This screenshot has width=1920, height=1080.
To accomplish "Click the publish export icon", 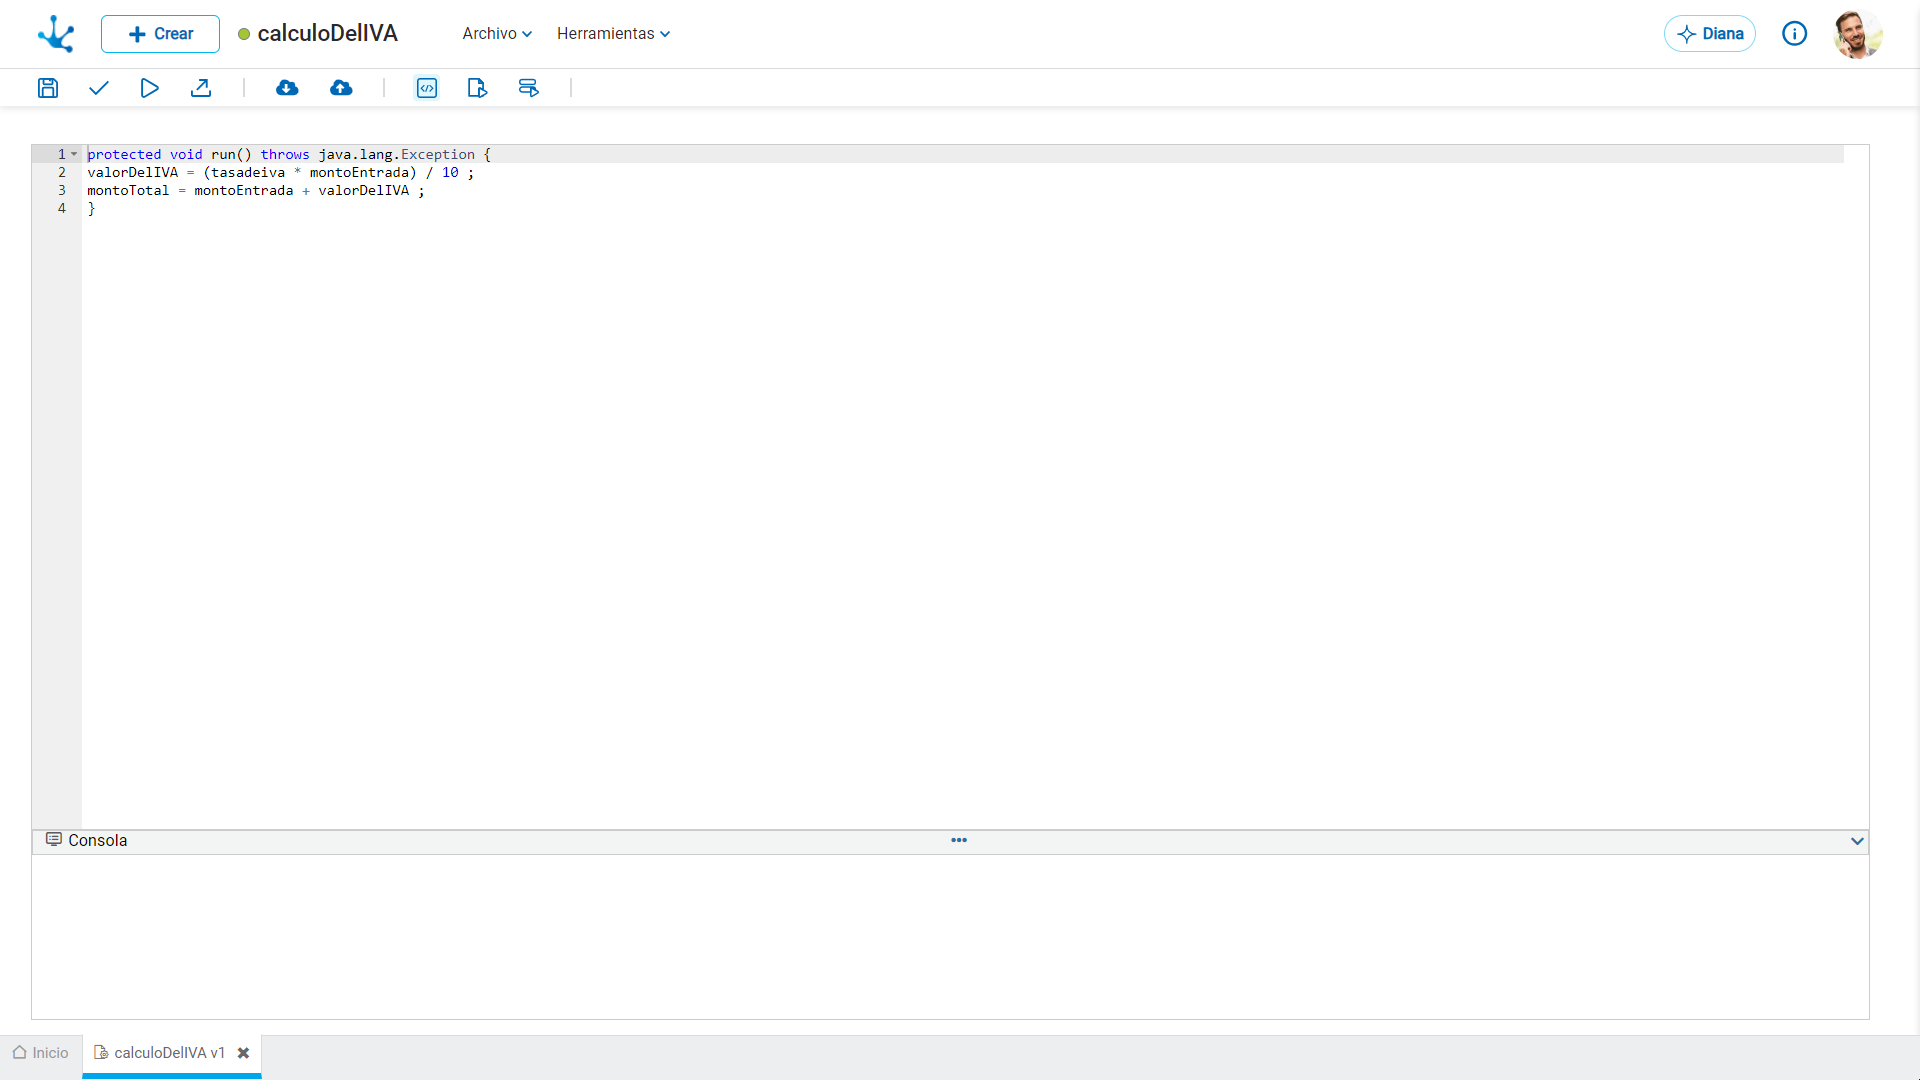I will coord(201,88).
